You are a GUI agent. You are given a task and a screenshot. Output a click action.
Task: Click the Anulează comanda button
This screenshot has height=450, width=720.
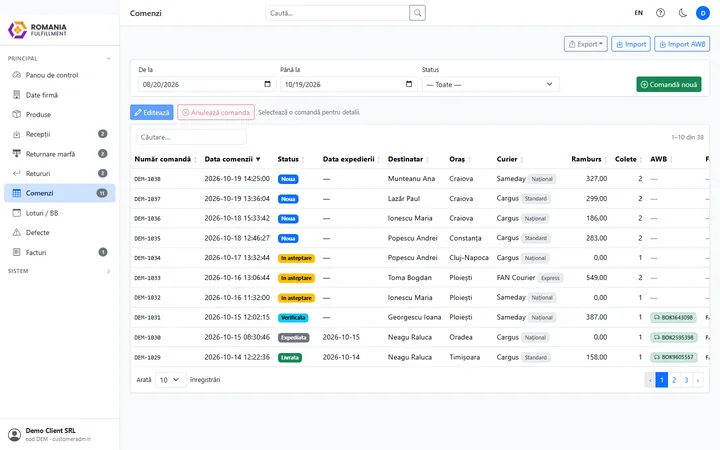click(x=216, y=112)
